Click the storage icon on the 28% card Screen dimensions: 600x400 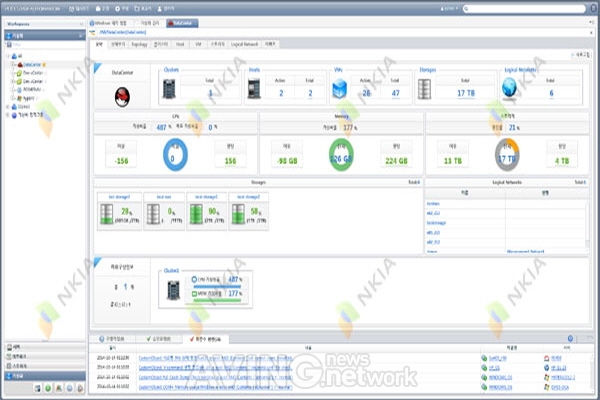[107, 214]
